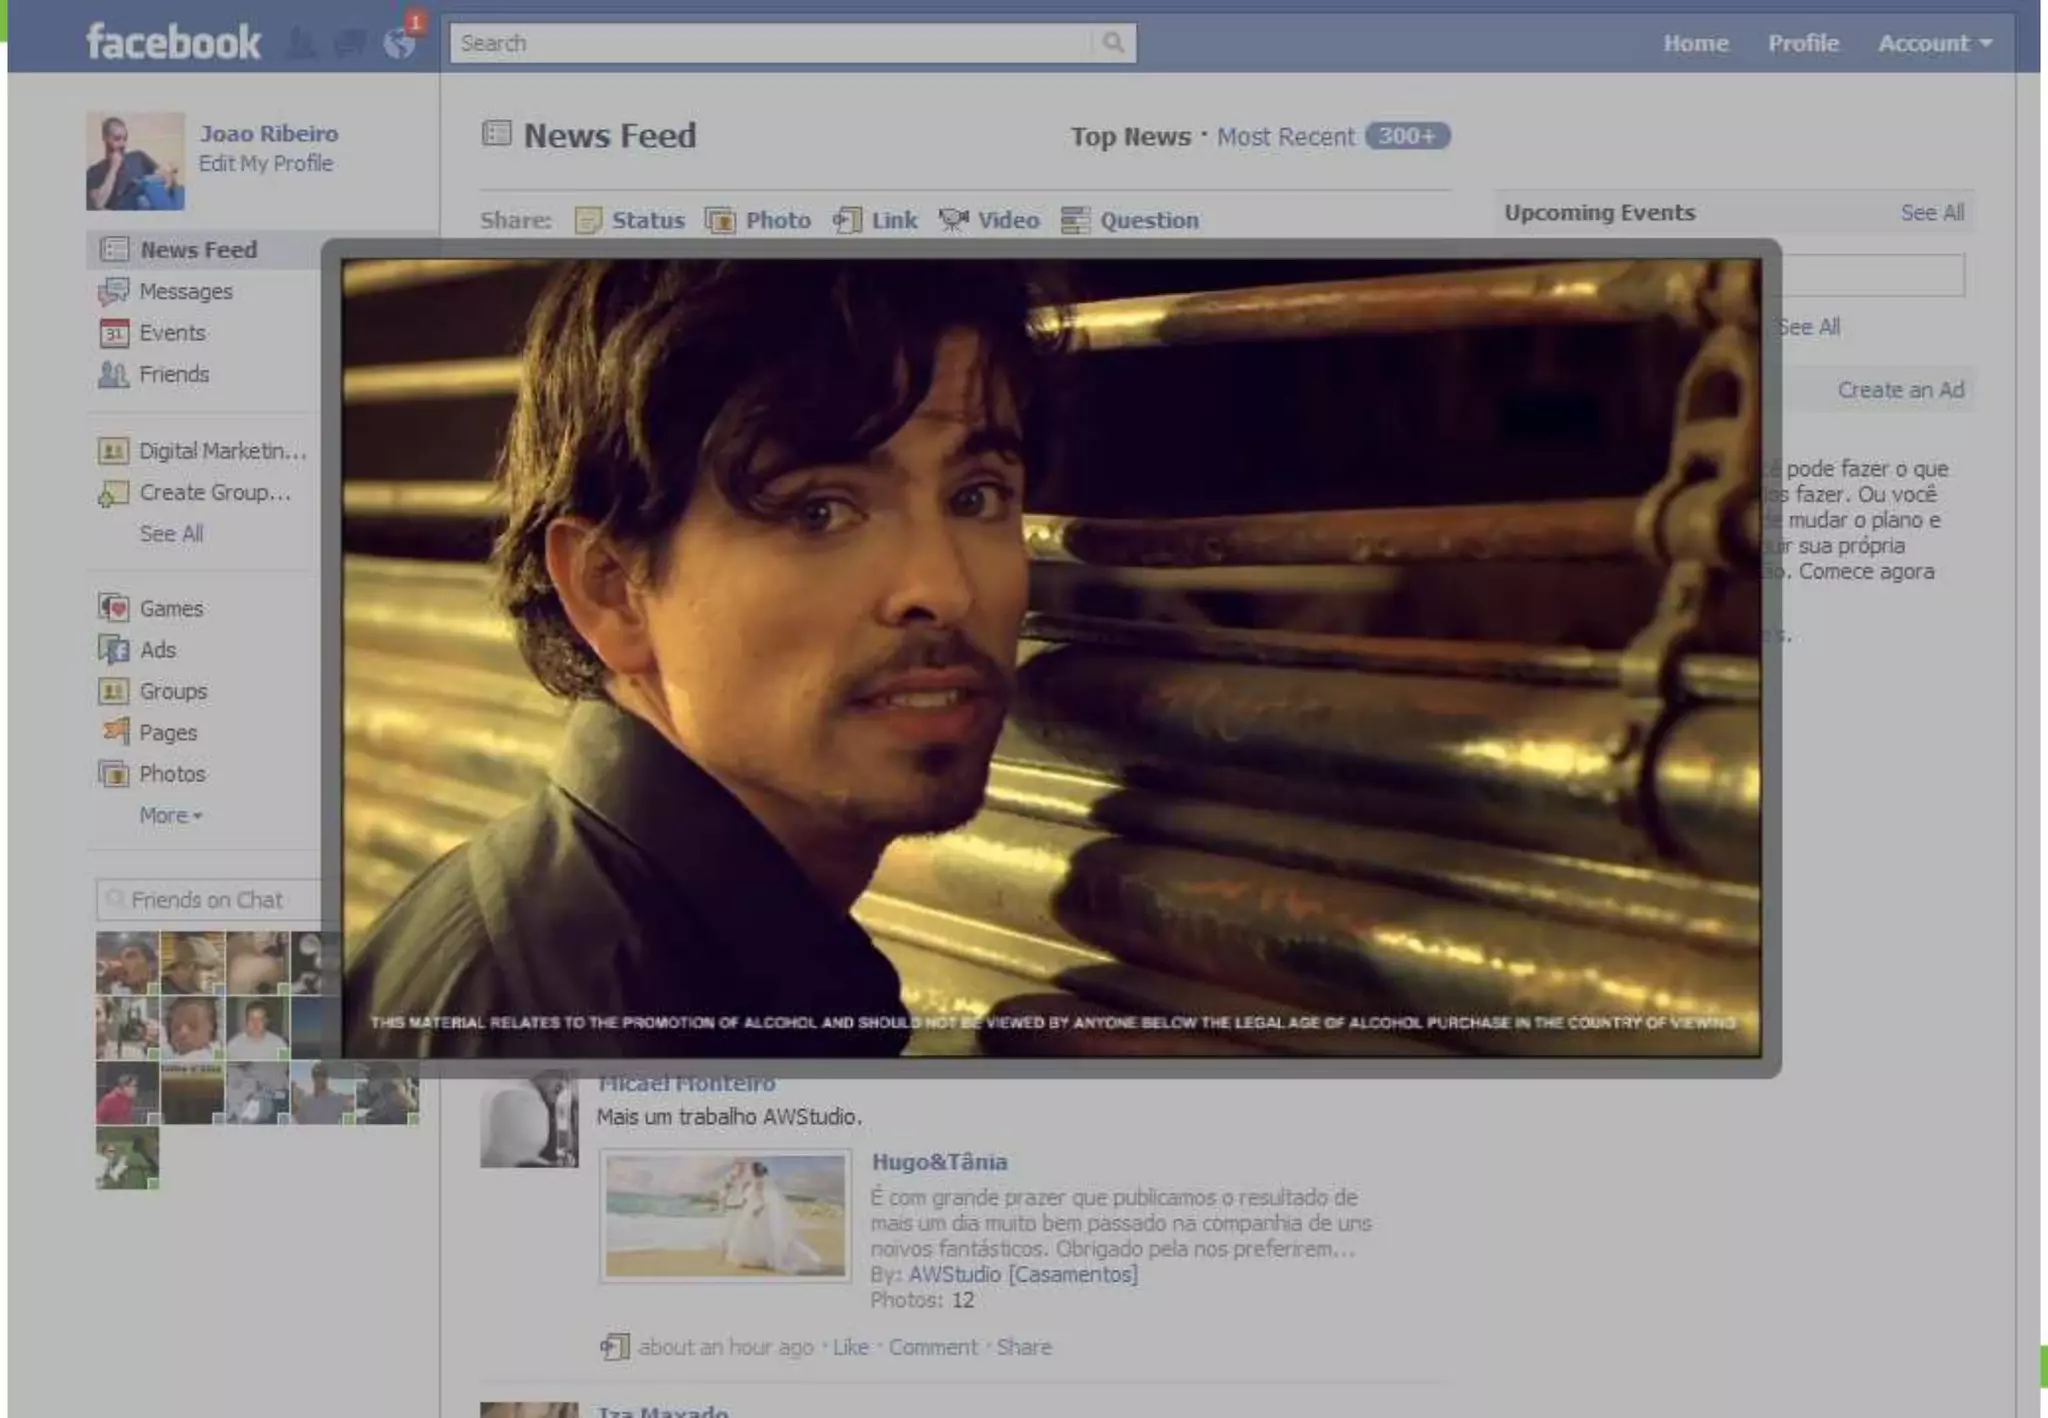
Task: Open Games in left sidebar
Action: pos(170,608)
